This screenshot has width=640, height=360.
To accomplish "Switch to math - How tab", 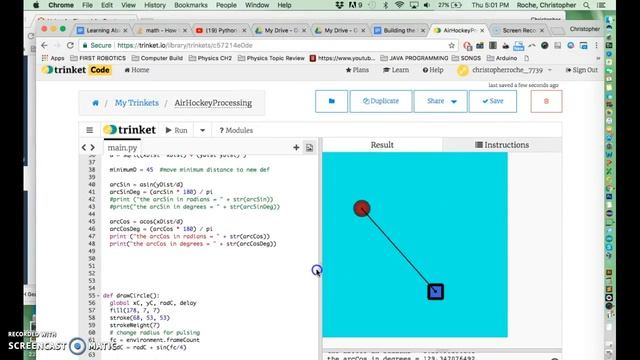I will pyautogui.click(x=161, y=31).
